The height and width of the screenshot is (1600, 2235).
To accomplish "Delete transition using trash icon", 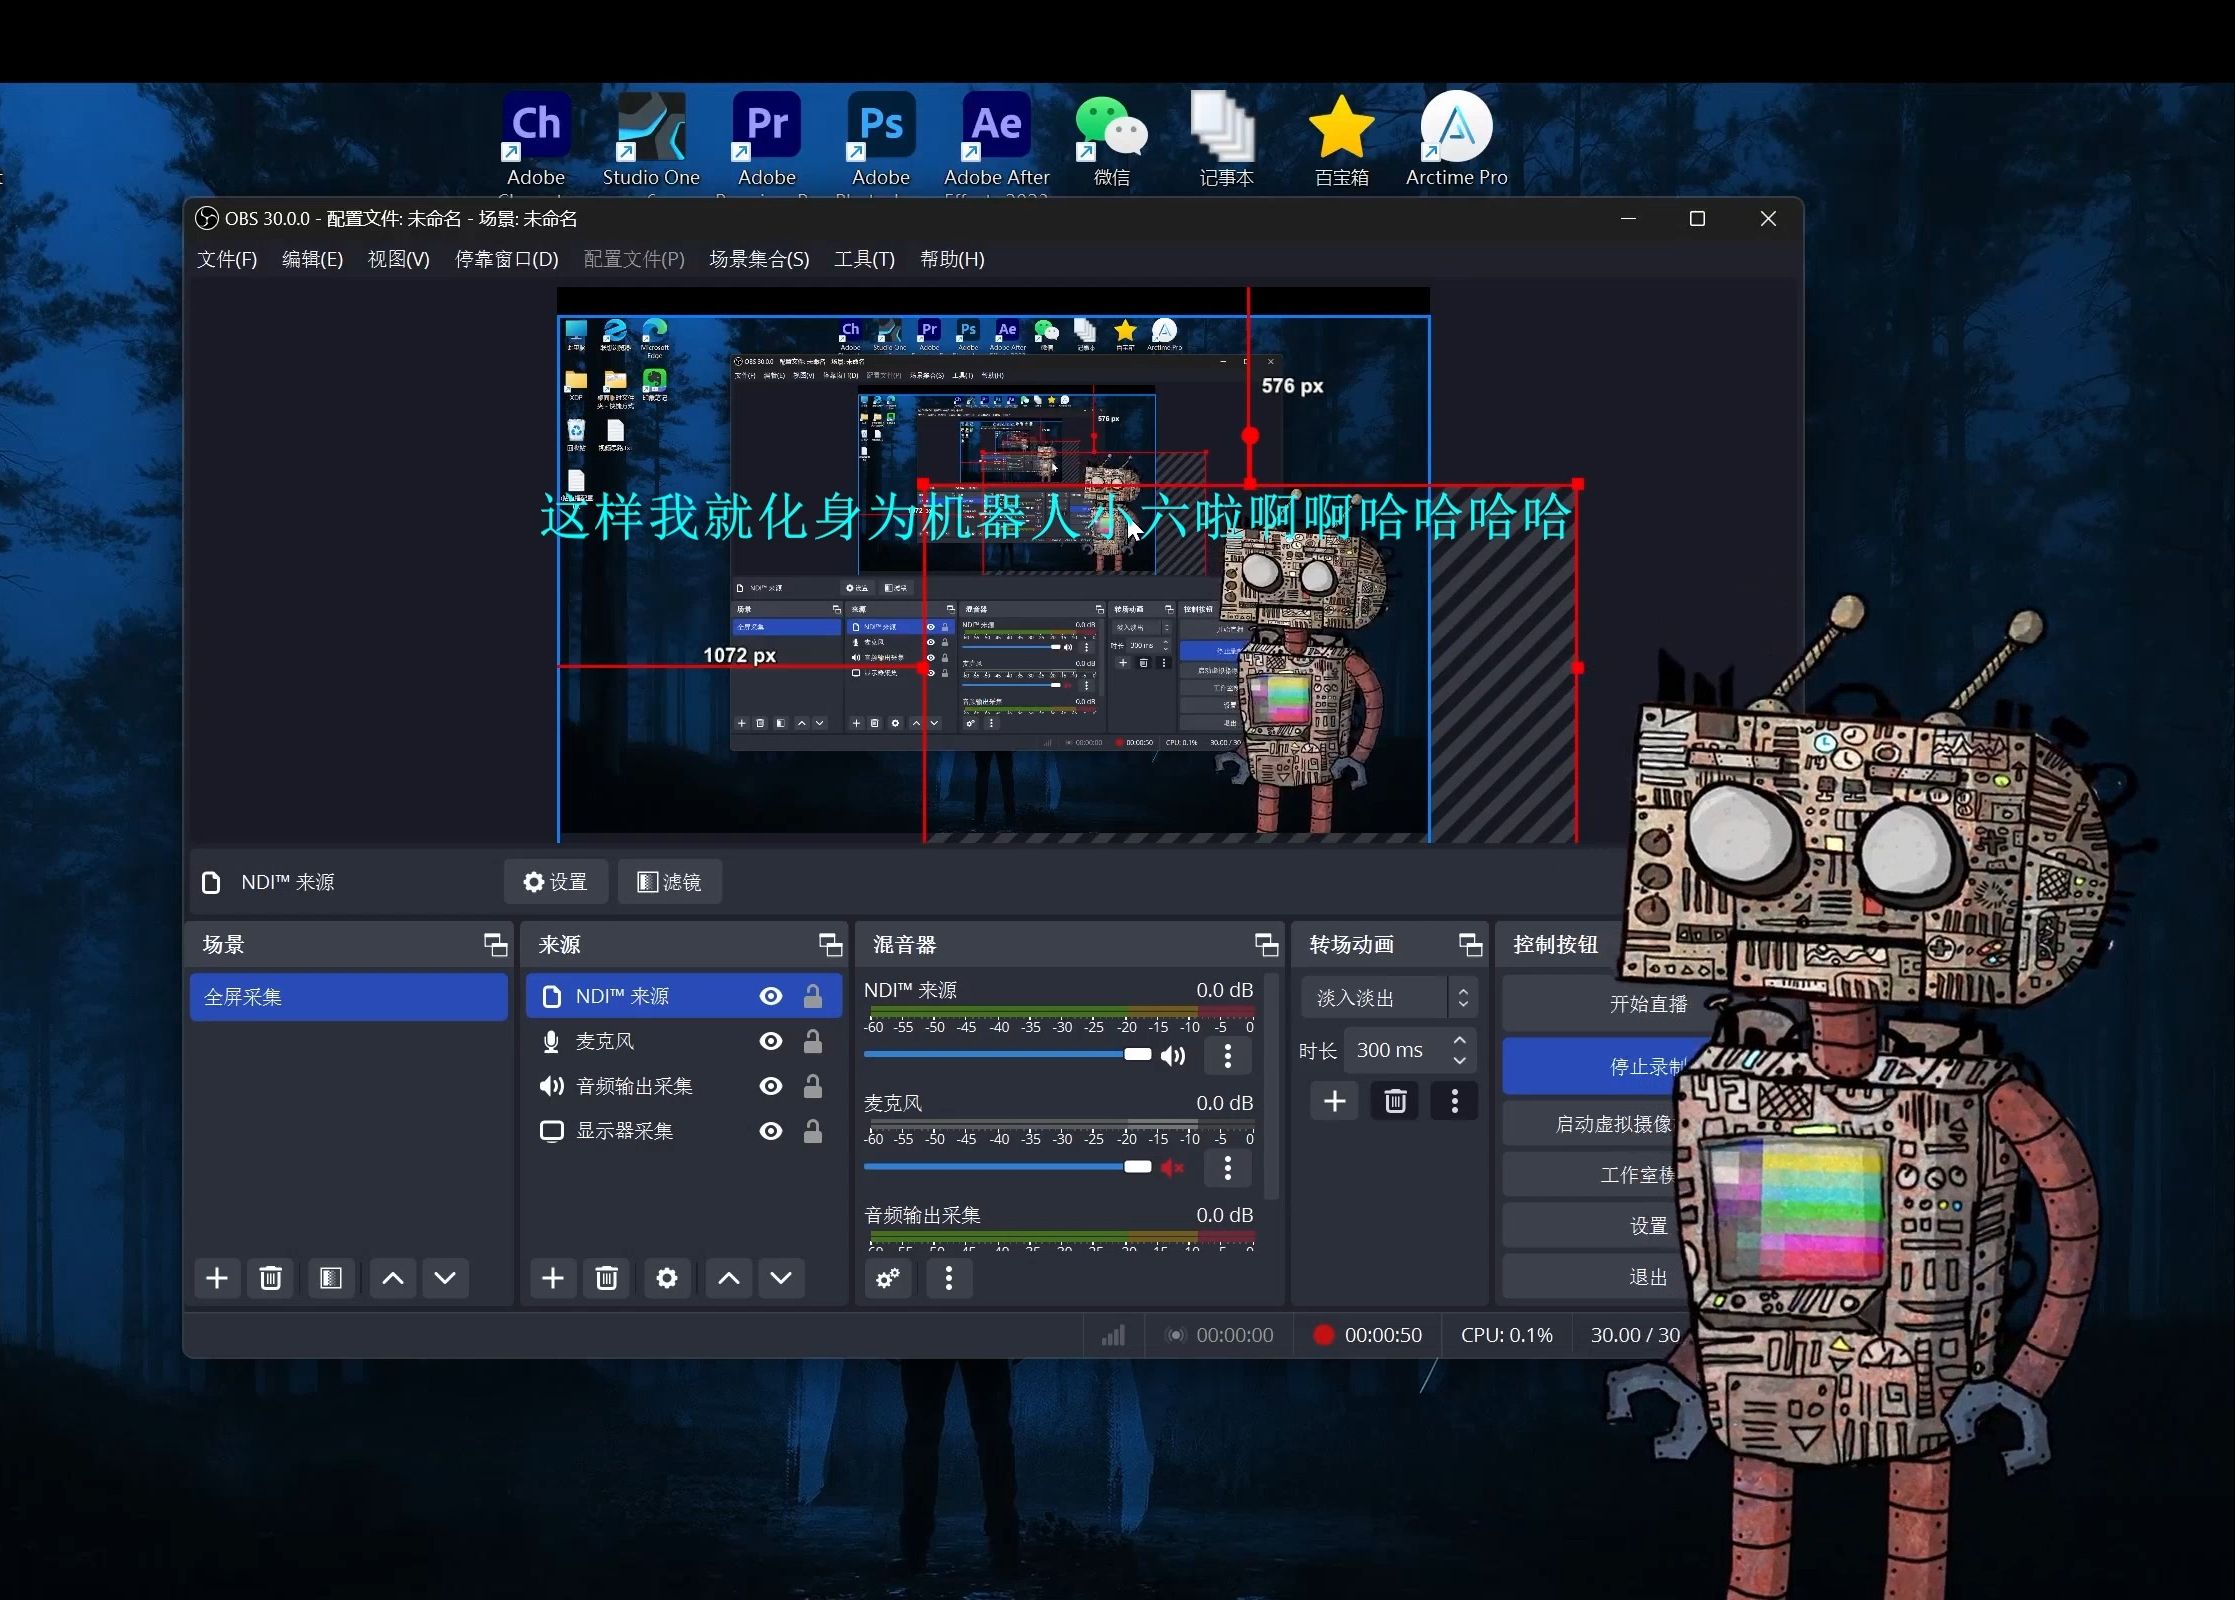I will coord(1395,1102).
